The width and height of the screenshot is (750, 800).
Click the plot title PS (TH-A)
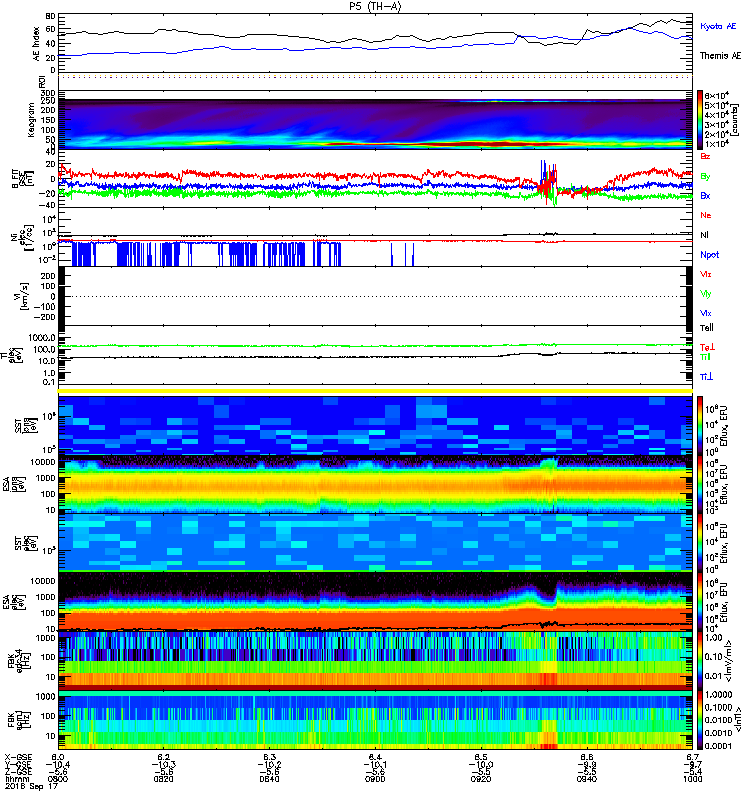coord(375,6)
